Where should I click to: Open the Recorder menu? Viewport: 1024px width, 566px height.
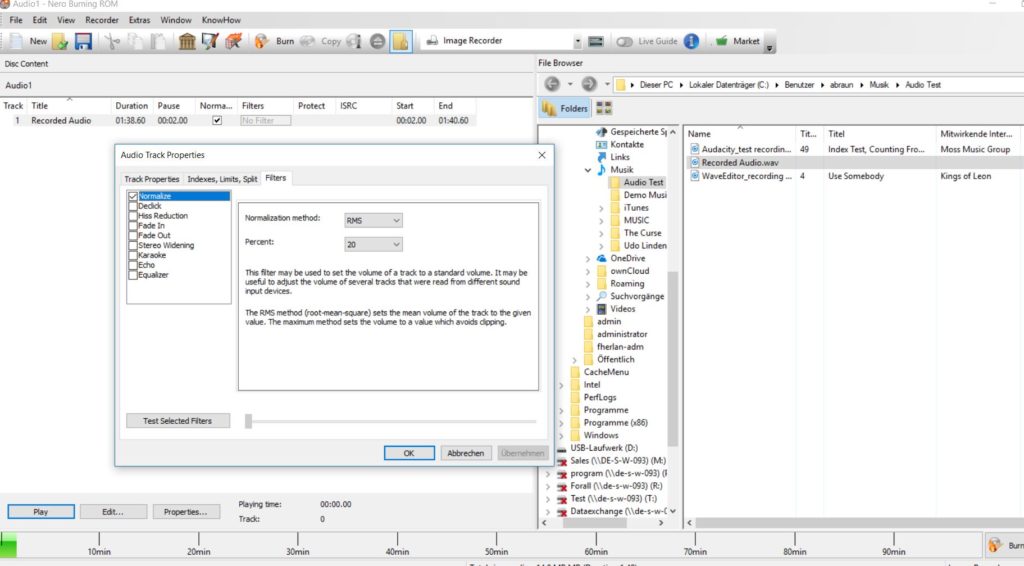pos(102,20)
